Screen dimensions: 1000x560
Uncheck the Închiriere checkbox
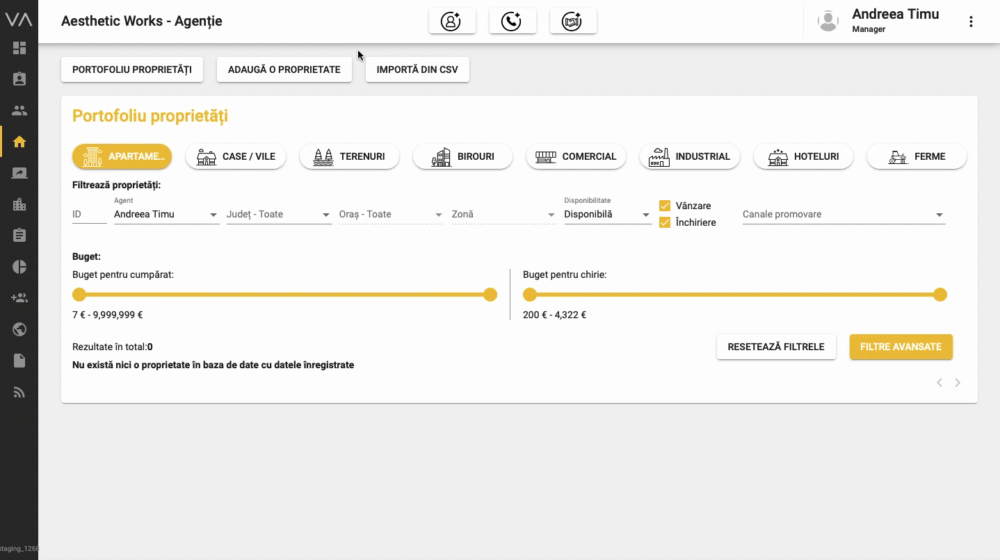click(664, 222)
